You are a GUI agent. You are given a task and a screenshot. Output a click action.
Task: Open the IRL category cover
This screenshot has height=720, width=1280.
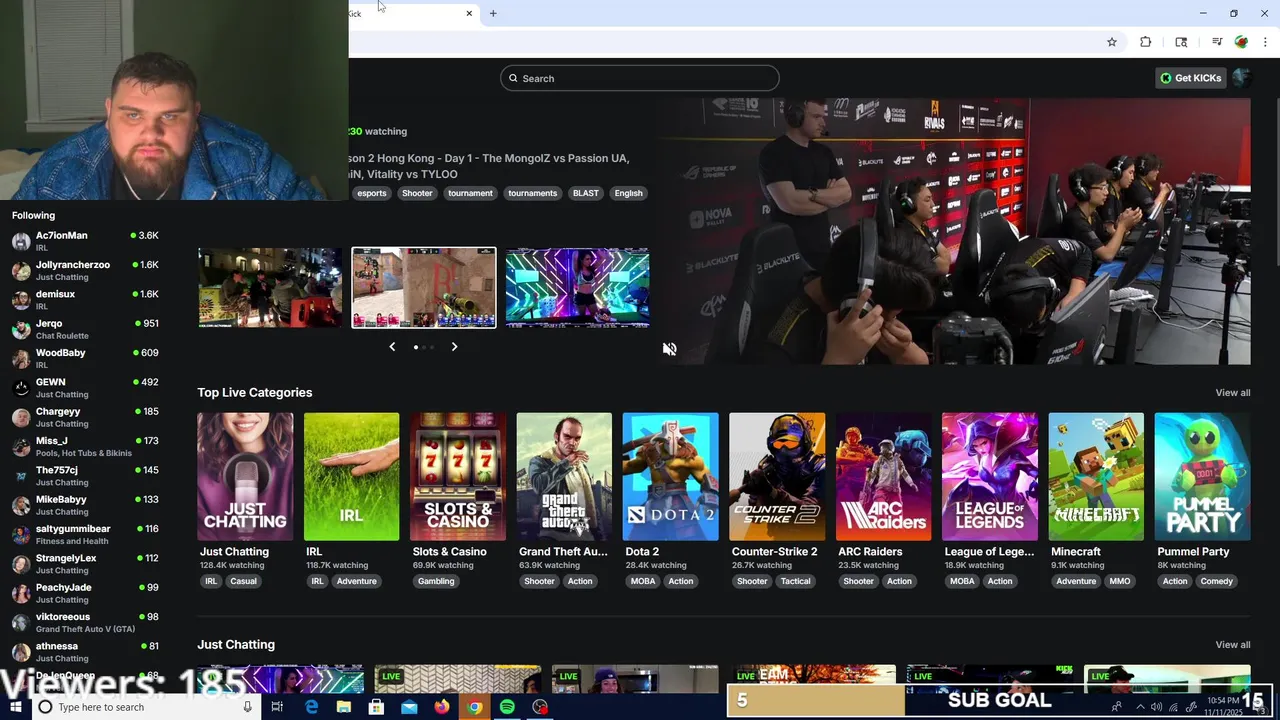351,477
